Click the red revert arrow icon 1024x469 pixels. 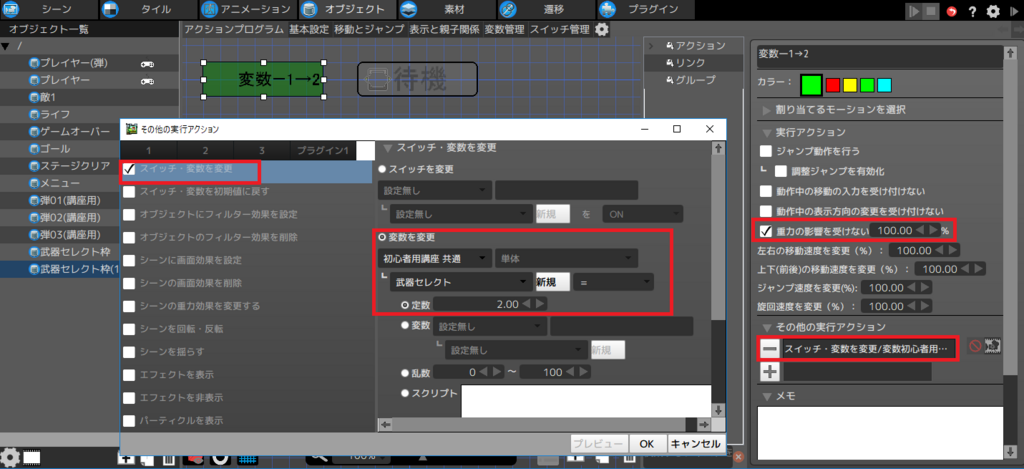[953, 11]
